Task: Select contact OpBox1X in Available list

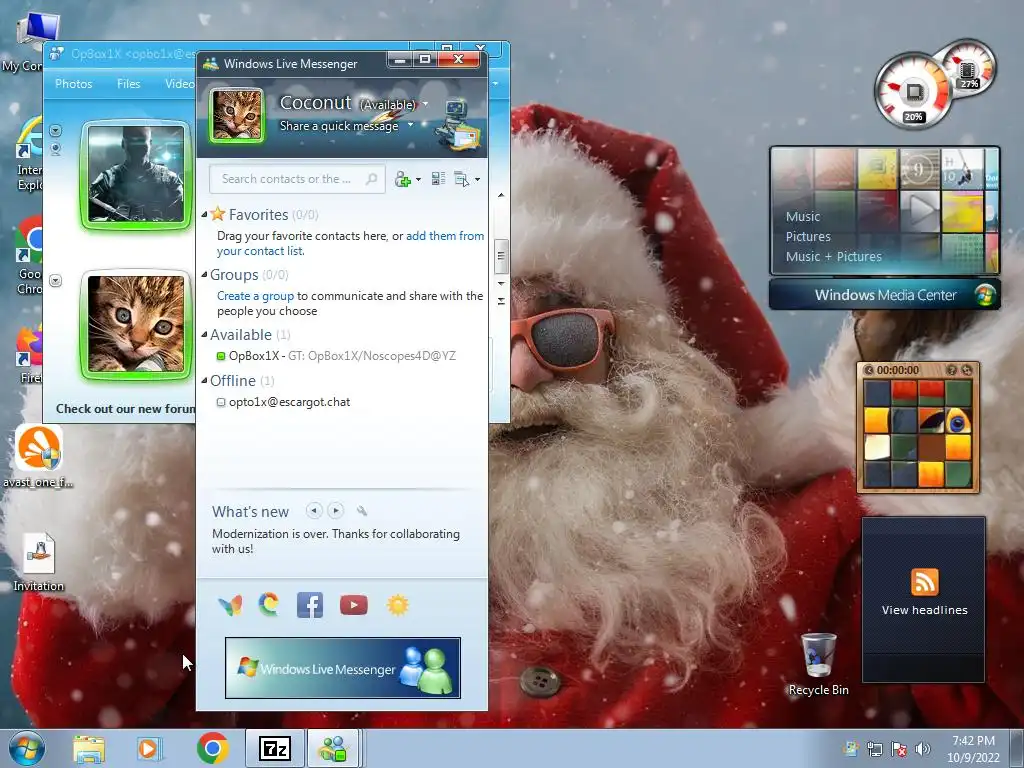Action: coord(342,356)
